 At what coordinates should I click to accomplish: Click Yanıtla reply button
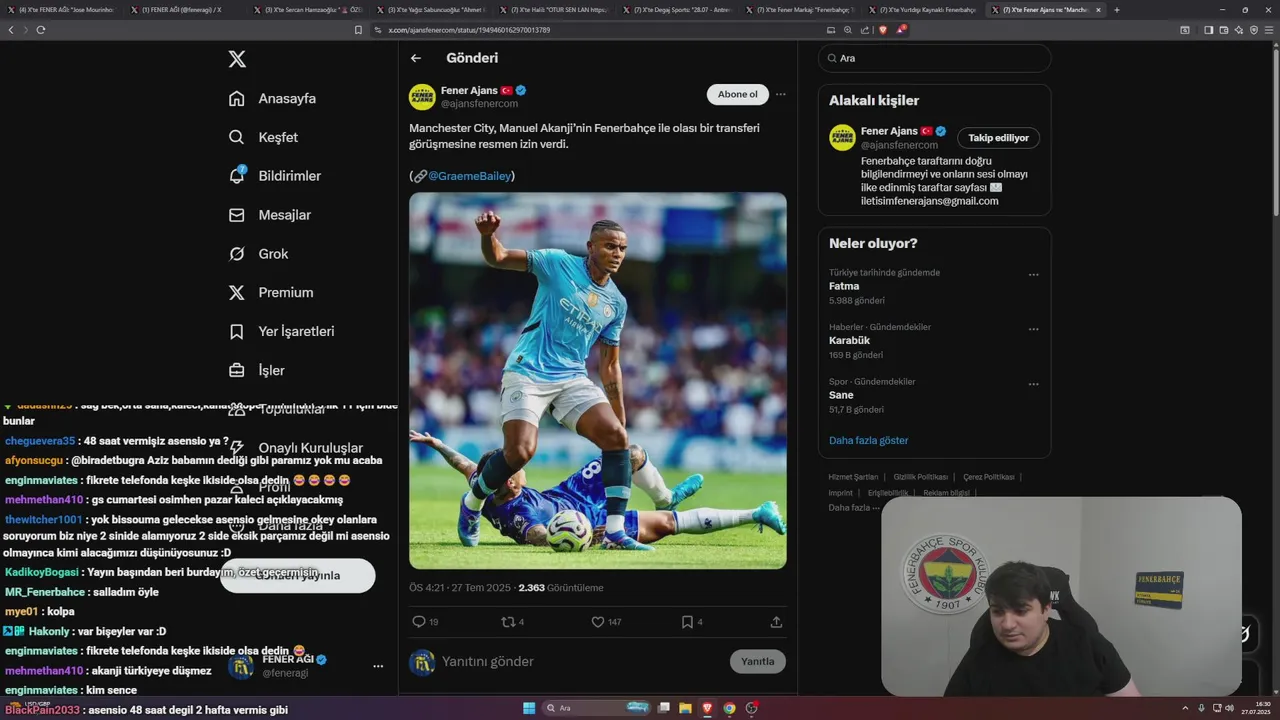pos(758,661)
